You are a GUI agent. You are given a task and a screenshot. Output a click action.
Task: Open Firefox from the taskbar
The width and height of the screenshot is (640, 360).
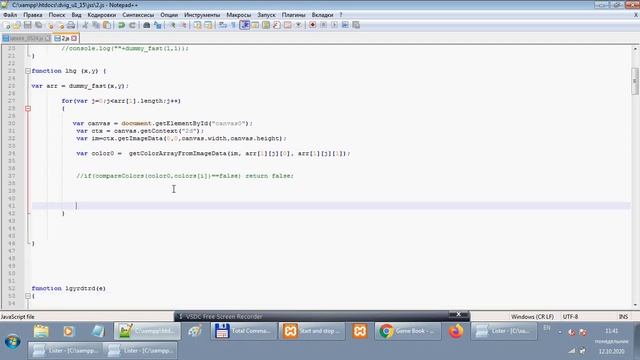point(456,331)
